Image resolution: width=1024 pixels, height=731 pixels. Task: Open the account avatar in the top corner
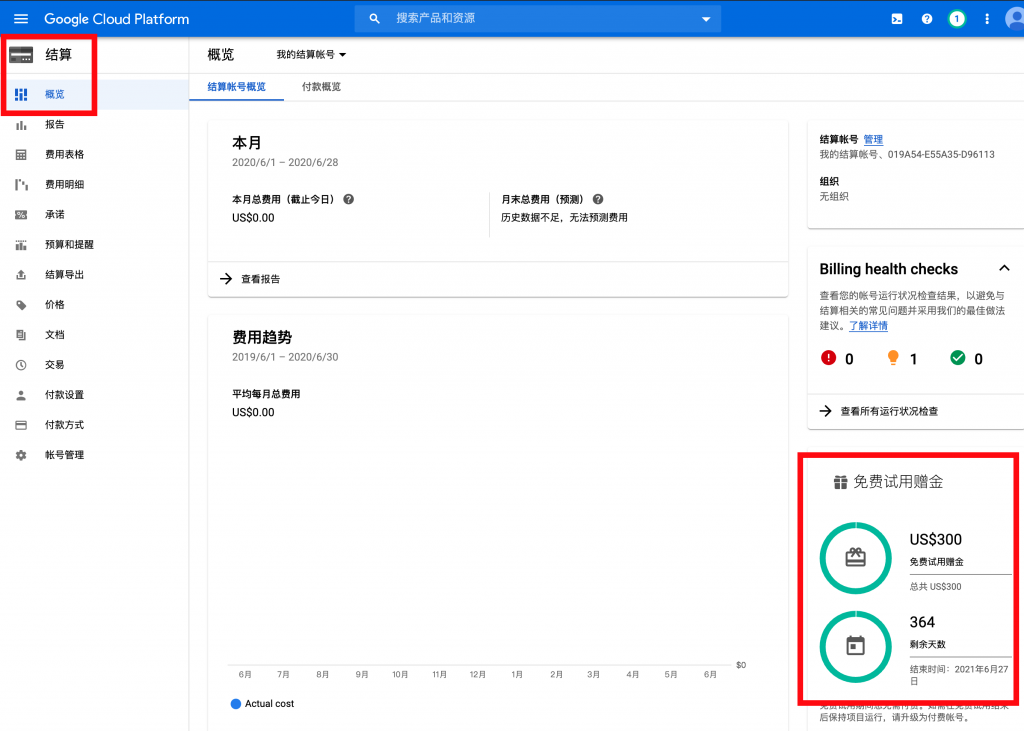coord(1015,19)
